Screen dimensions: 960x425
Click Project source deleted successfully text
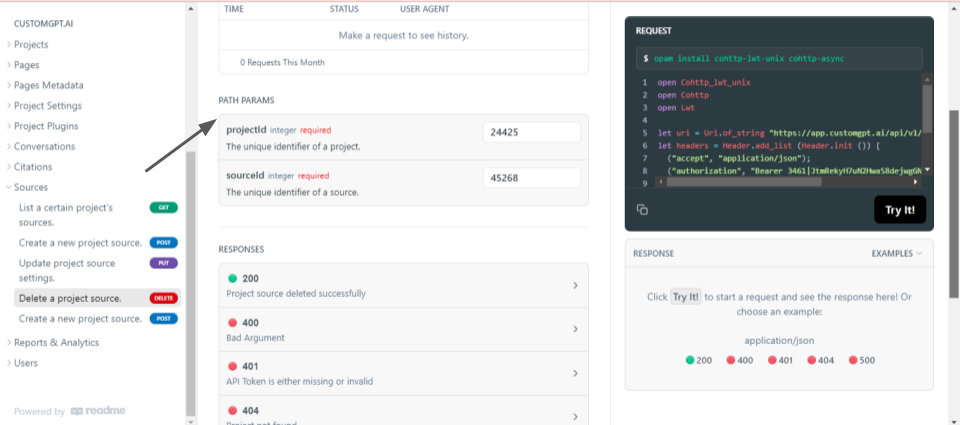tap(296, 293)
